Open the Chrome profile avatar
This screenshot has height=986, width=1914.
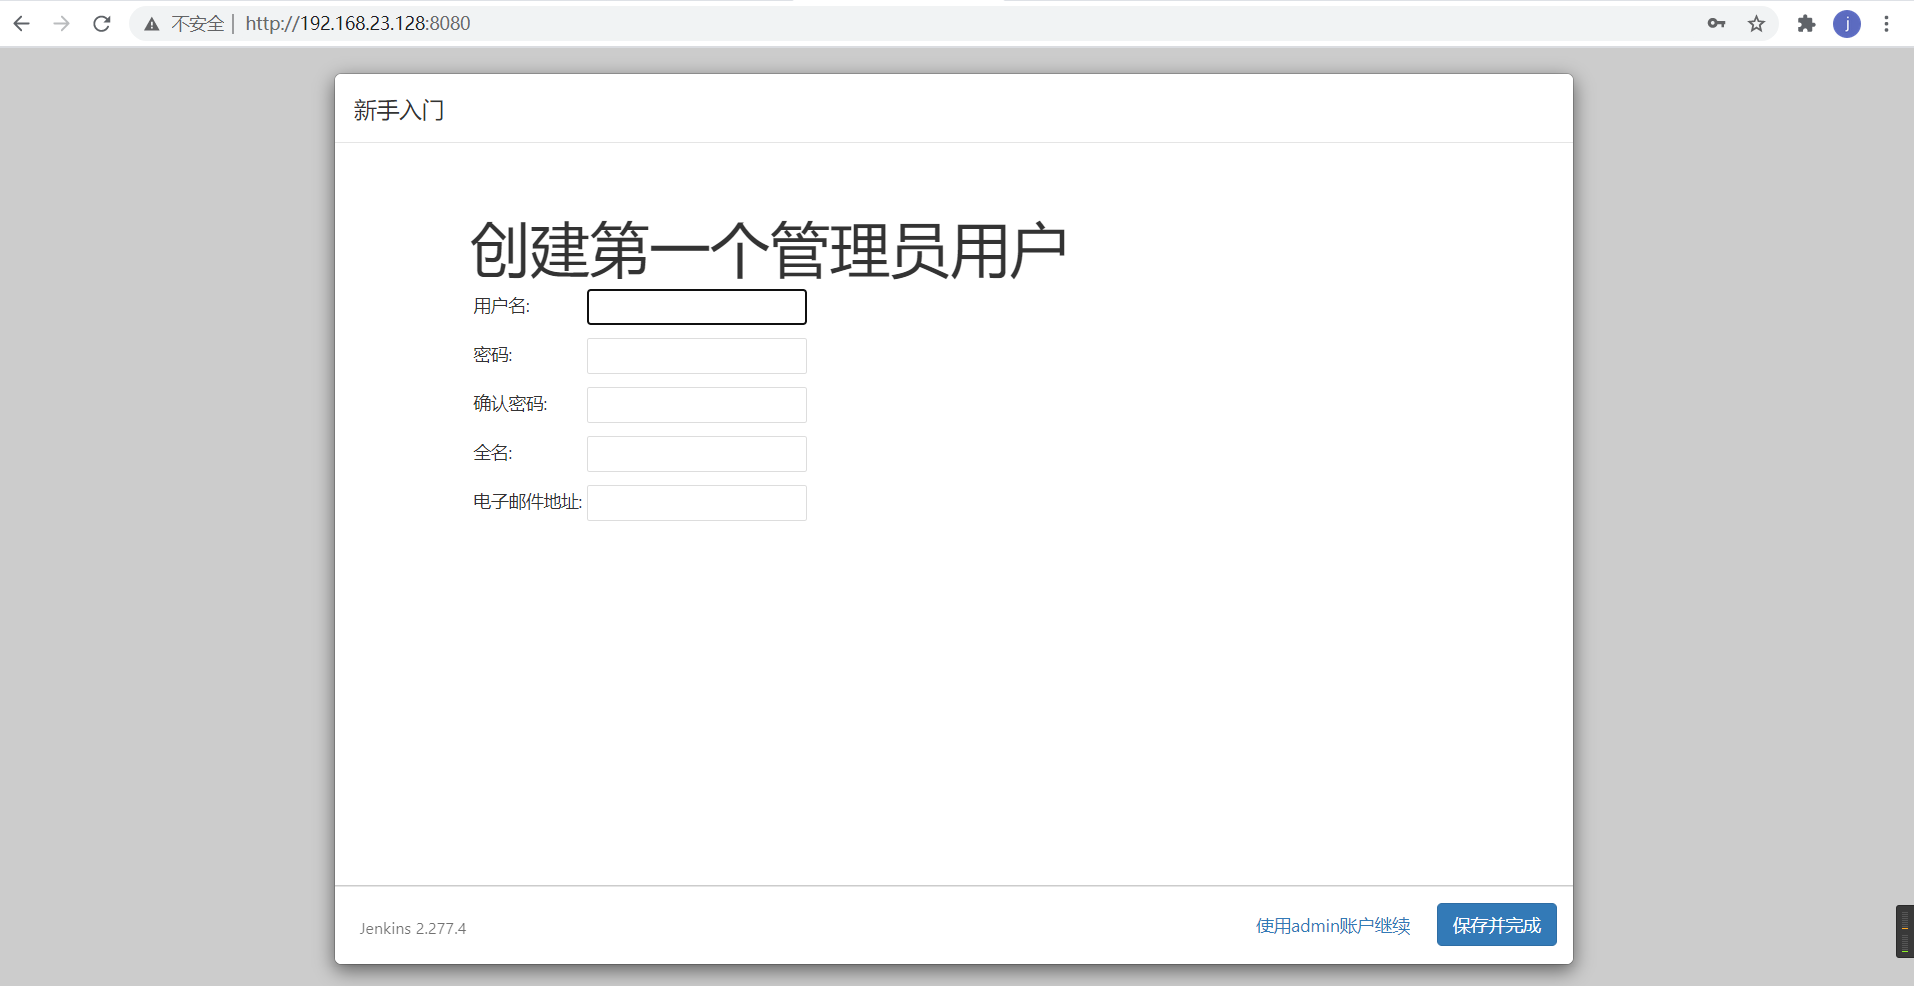[x=1847, y=24]
